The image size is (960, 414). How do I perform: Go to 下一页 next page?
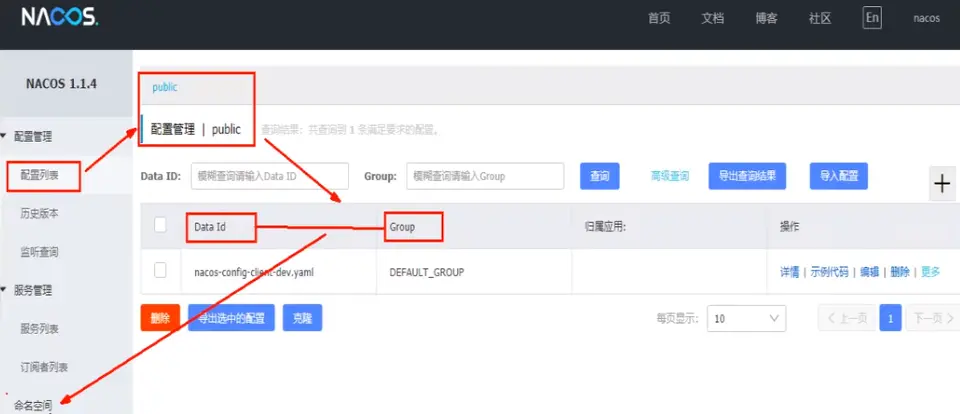(x=932, y=318)
